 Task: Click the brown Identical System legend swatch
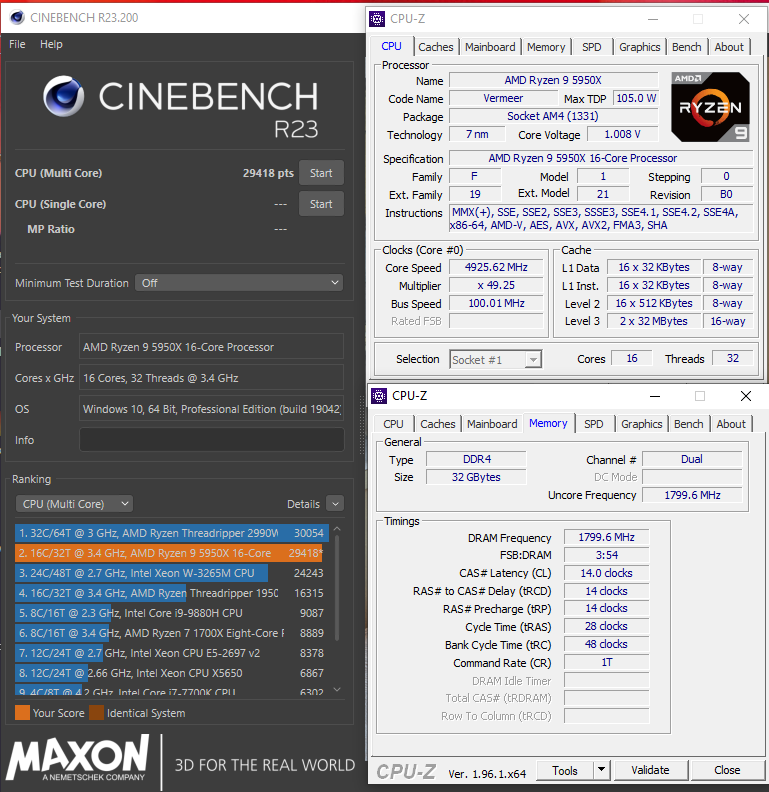click(x=96, y=713)
